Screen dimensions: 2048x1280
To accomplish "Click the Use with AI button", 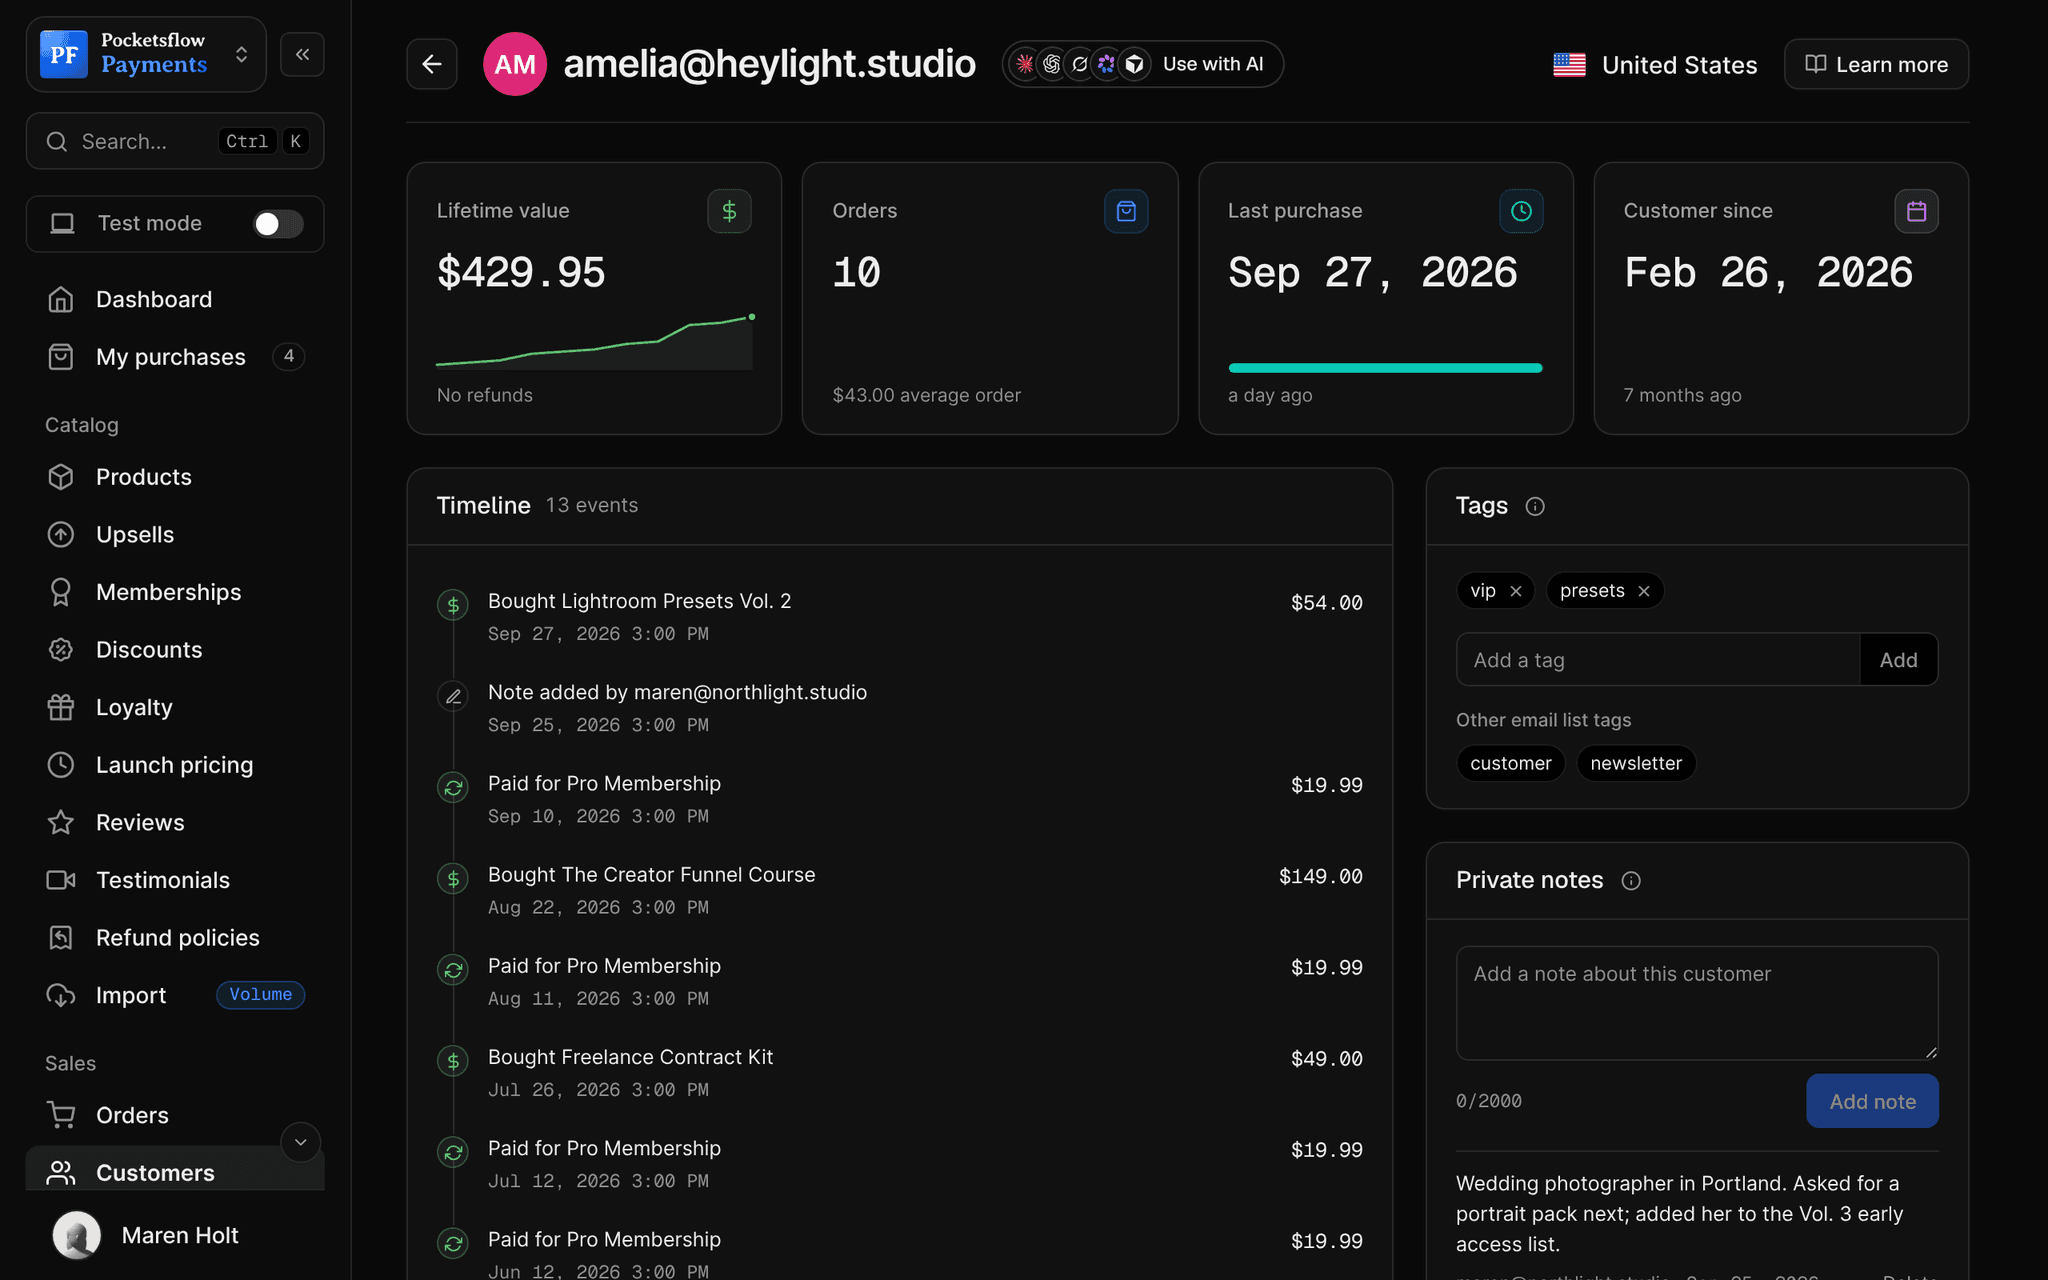I will 1143,64.
